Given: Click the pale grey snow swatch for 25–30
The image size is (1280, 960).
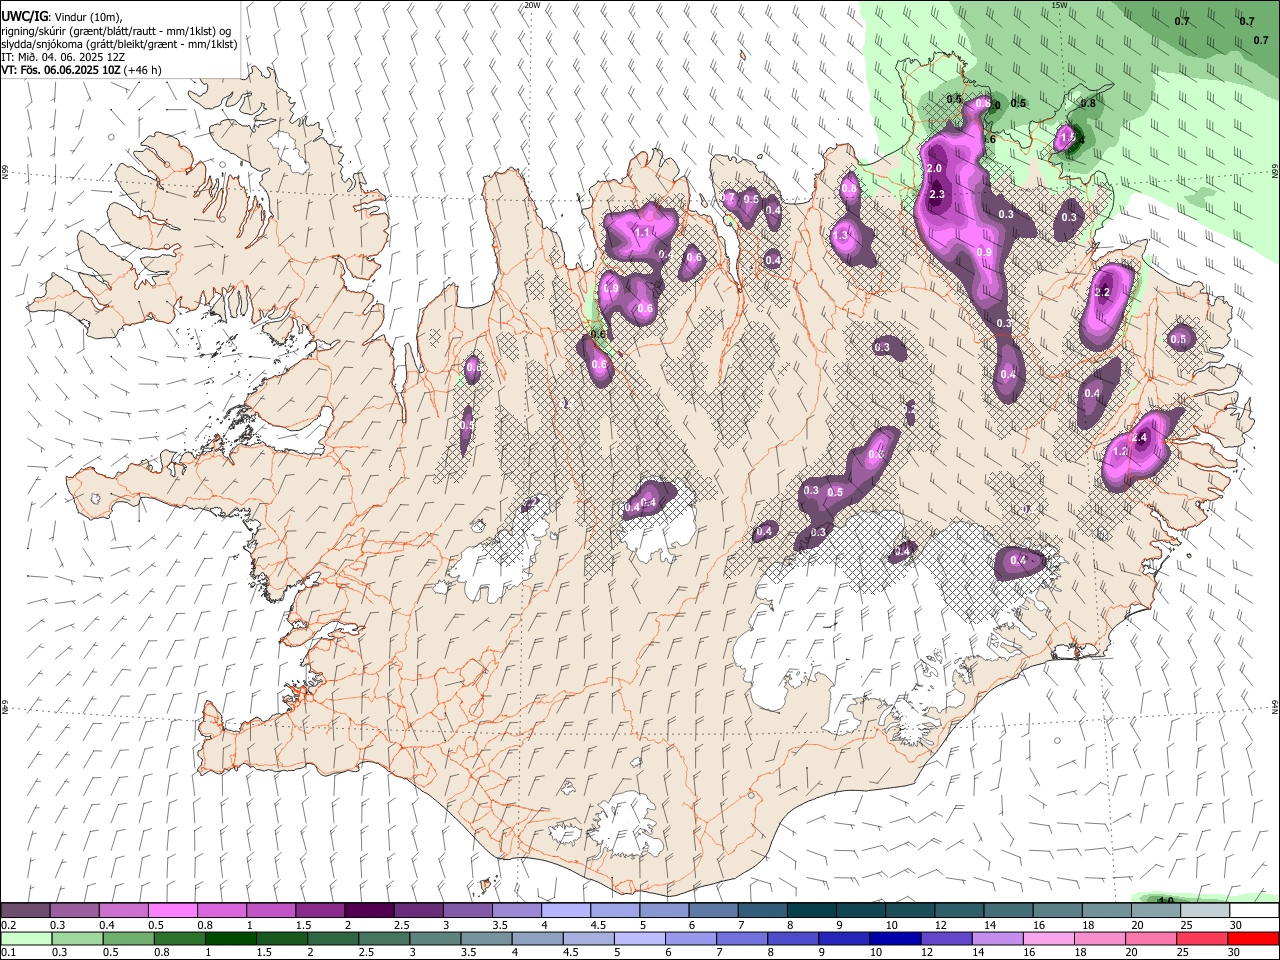Looking at the screenshot, I should tap(1205, 911).
